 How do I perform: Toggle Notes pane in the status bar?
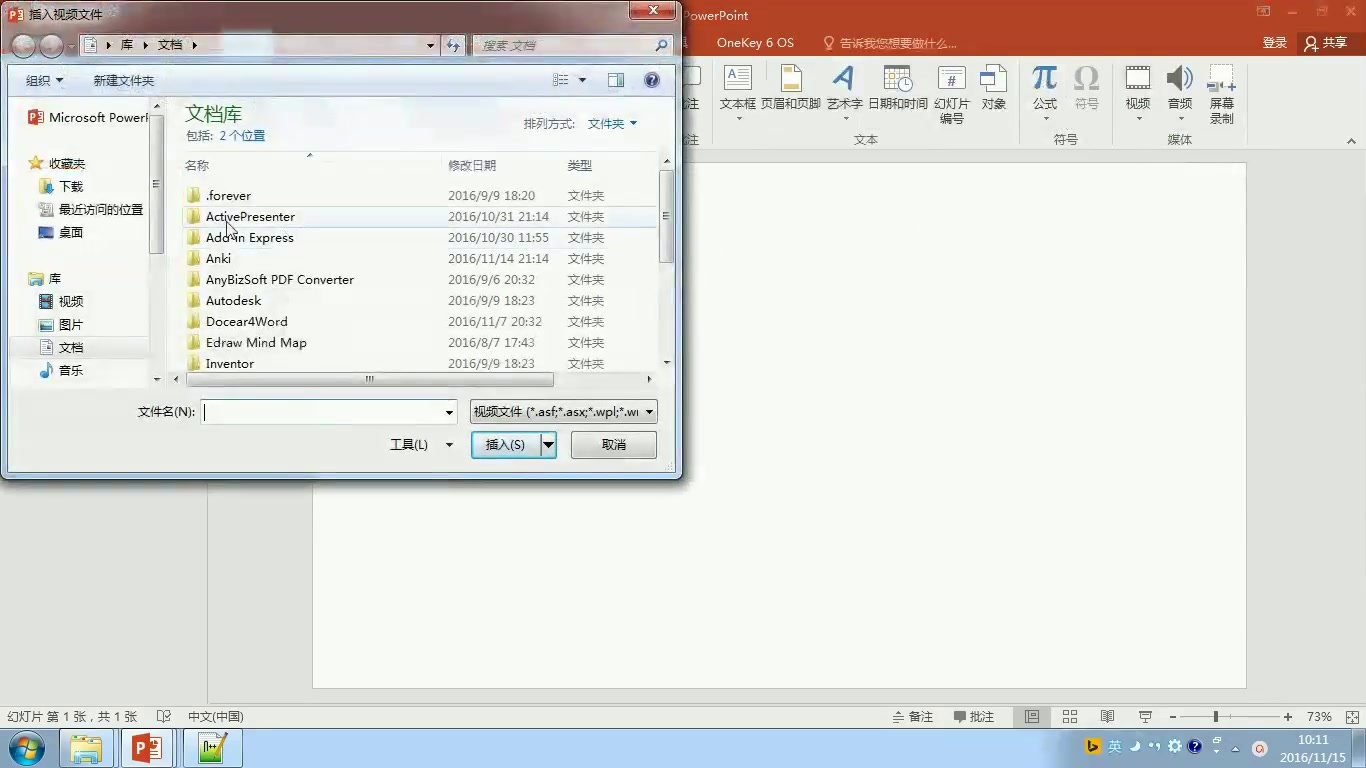(x=913, y=717)
